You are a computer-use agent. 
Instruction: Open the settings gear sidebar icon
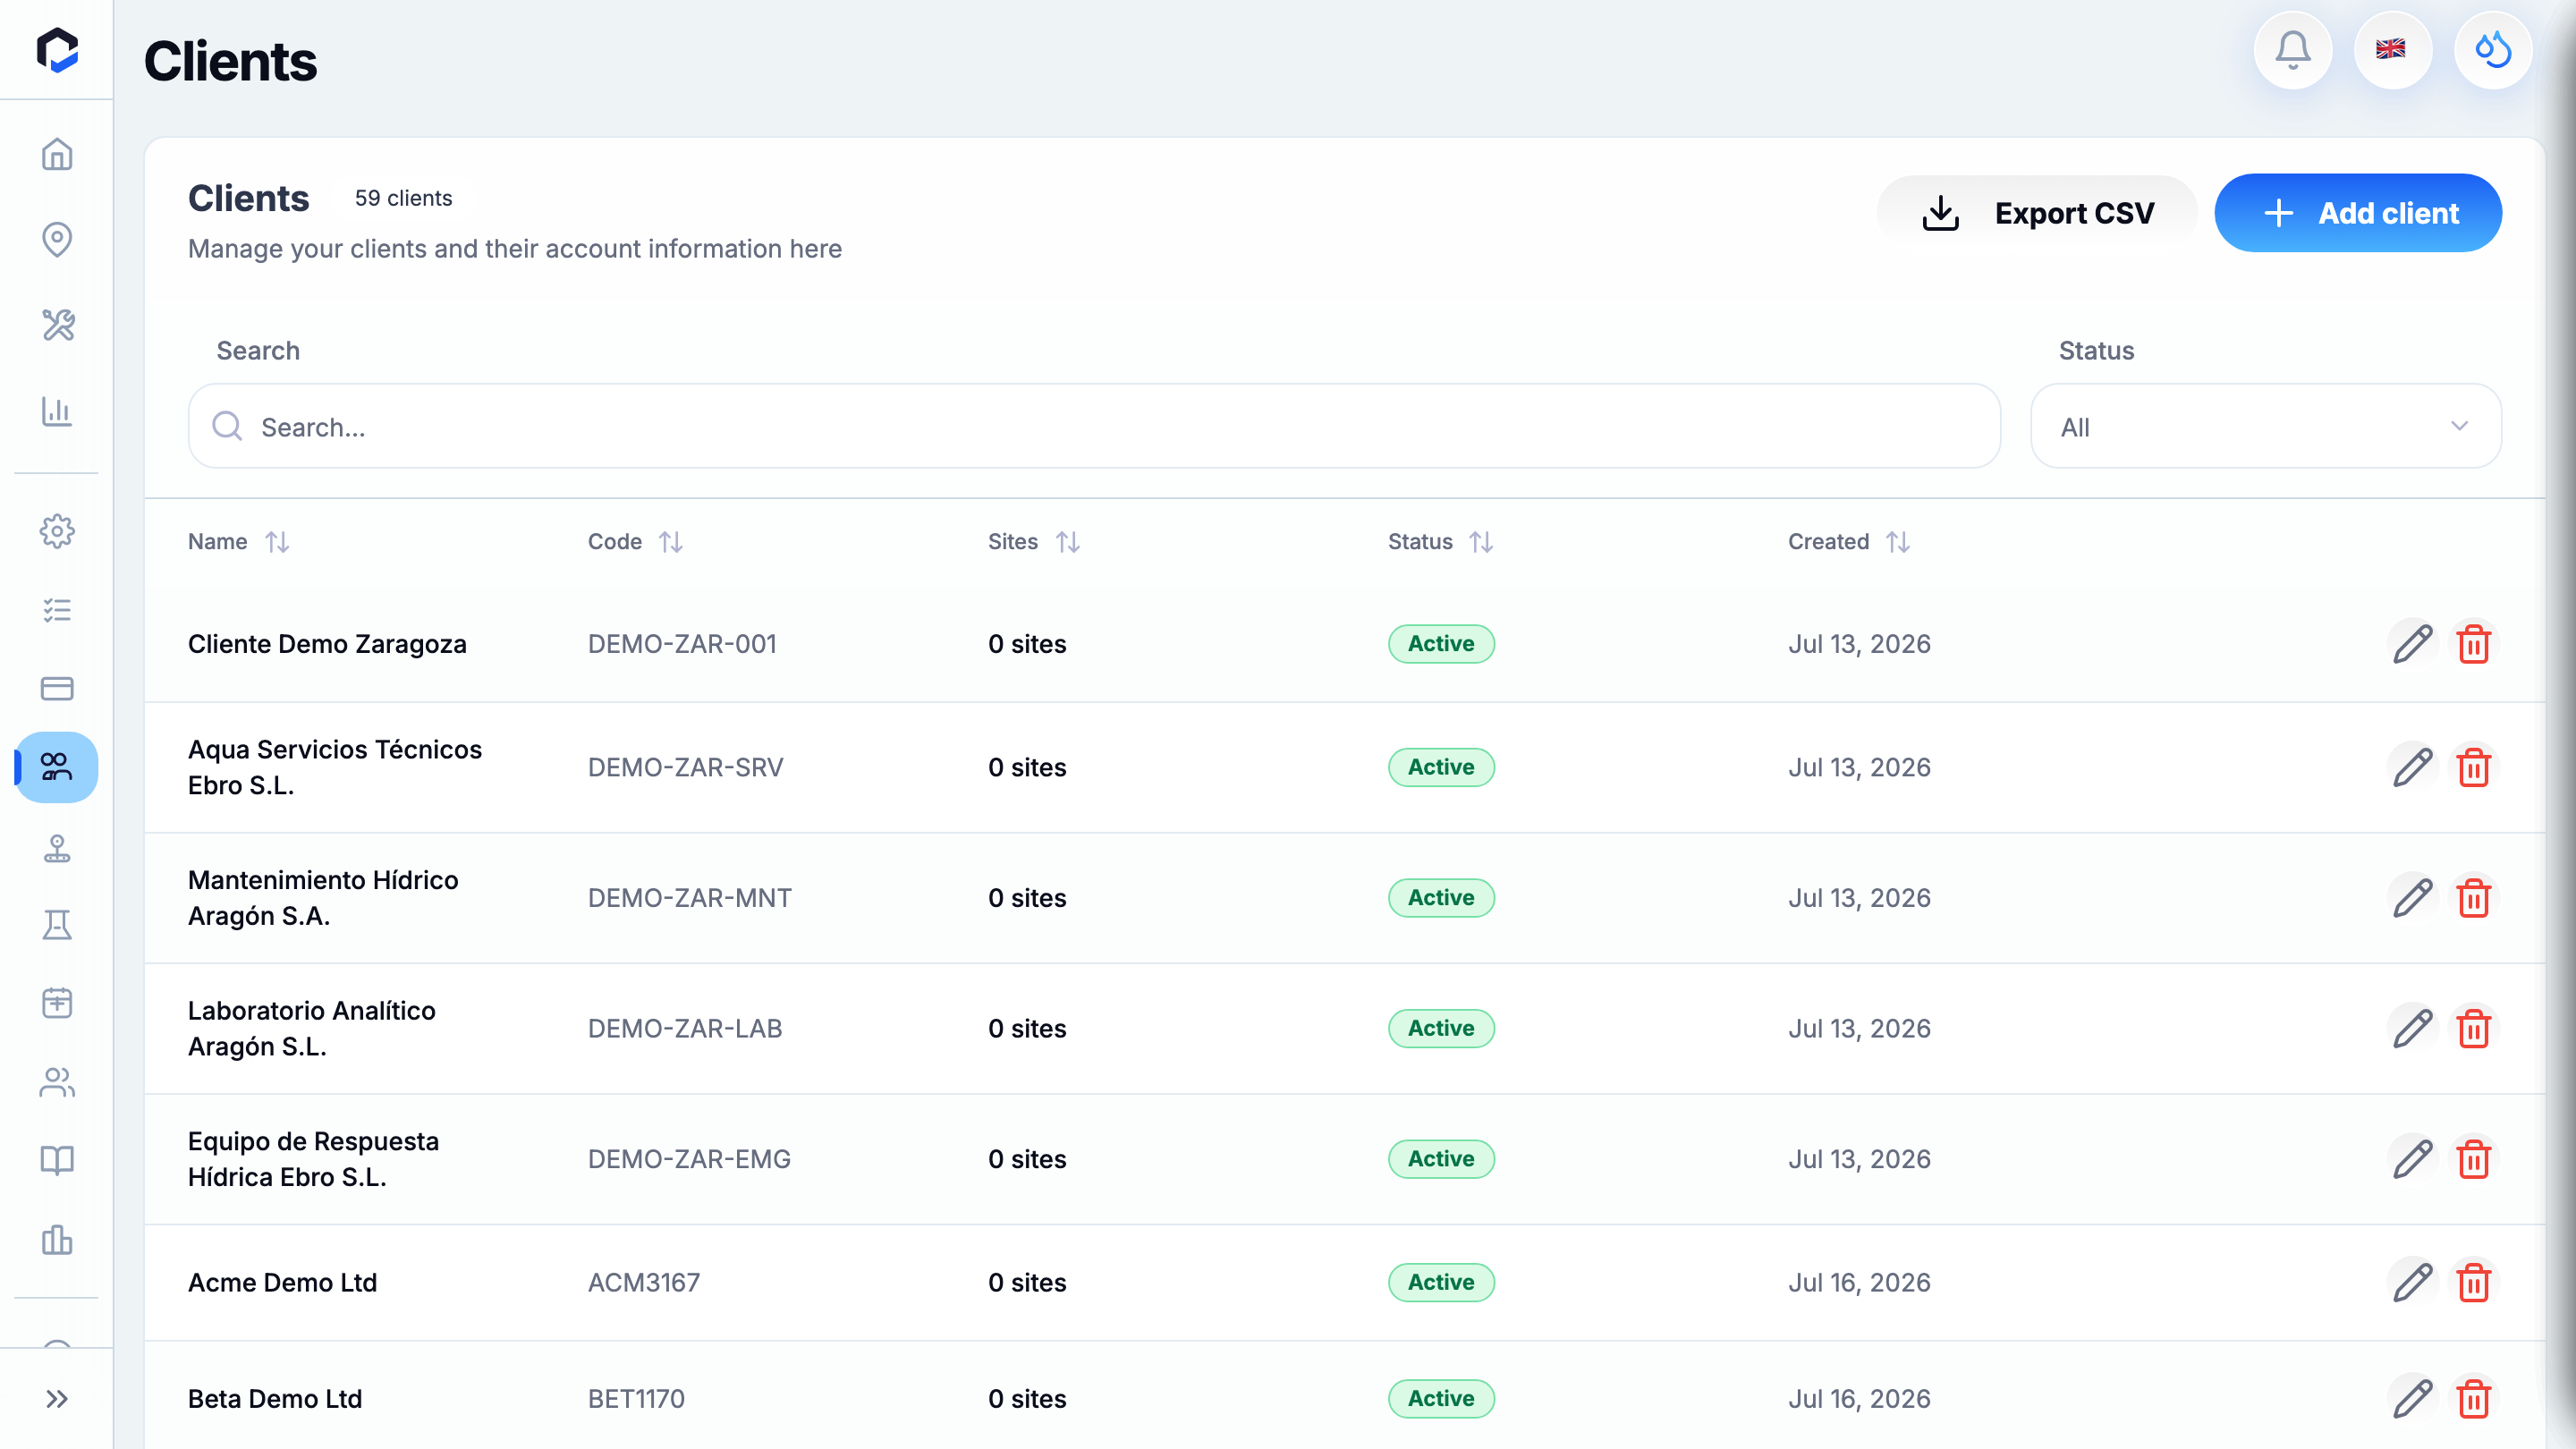click(57, 531)
